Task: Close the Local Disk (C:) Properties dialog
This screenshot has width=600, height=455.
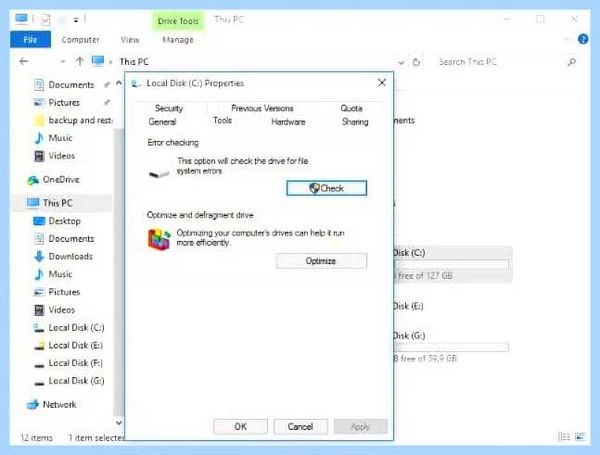Action: click(382, 83)
